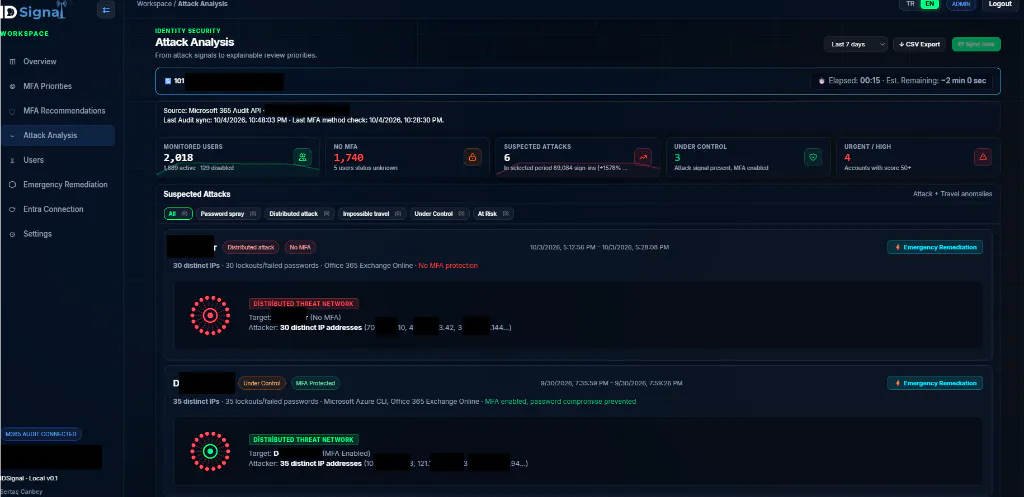
Task: Select the All filter tab
Action: click(178, 214)
